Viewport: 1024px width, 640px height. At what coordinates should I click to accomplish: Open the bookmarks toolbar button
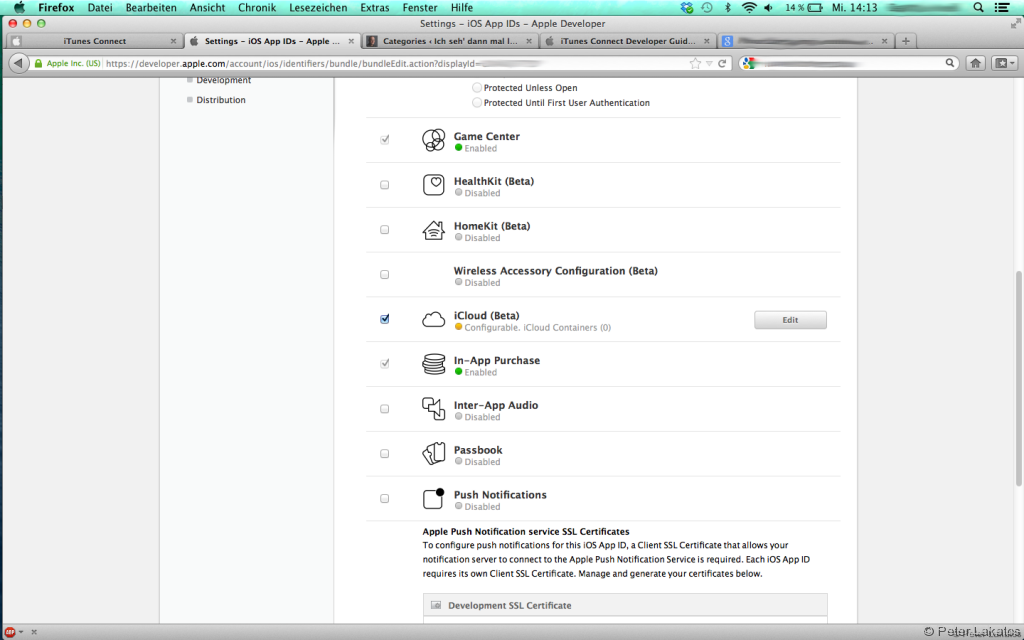pos(1004,63)
